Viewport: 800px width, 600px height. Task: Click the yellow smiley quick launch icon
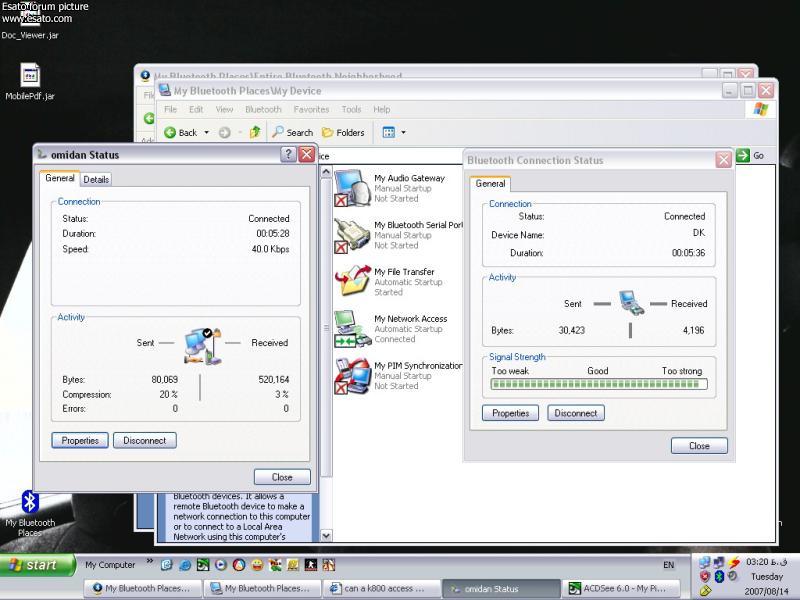(x=257, y=565)
